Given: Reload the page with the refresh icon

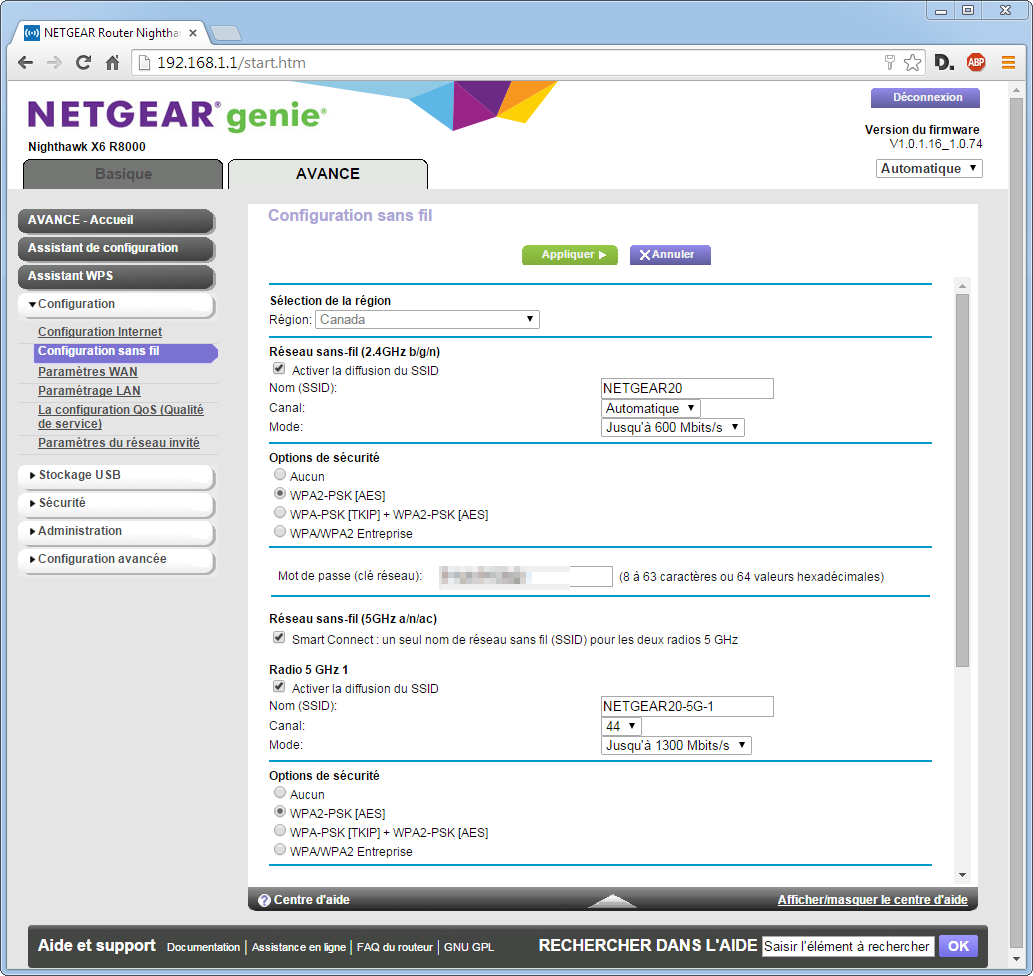Looking at the screenshot, I should tap(84, 63).
